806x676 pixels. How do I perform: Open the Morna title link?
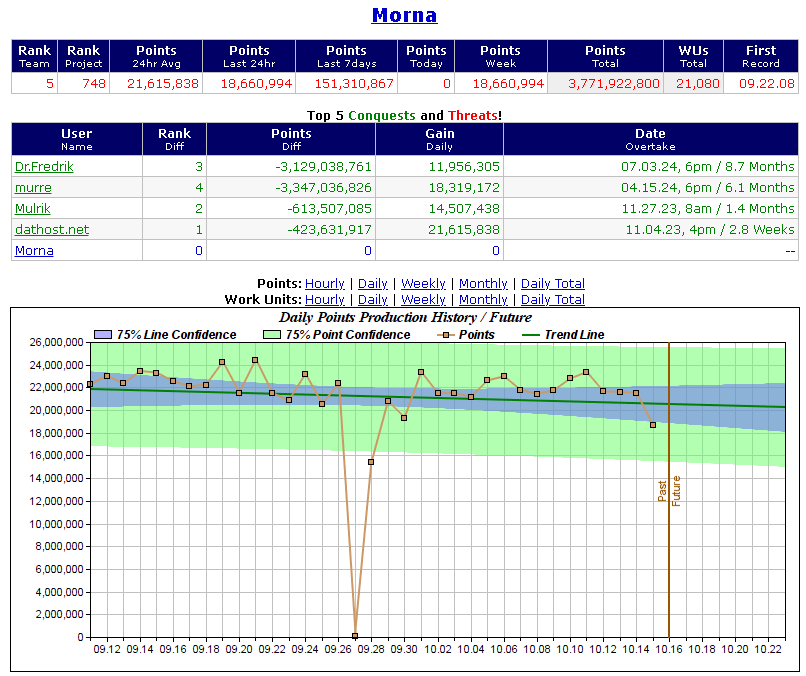(x=404, y=15)
